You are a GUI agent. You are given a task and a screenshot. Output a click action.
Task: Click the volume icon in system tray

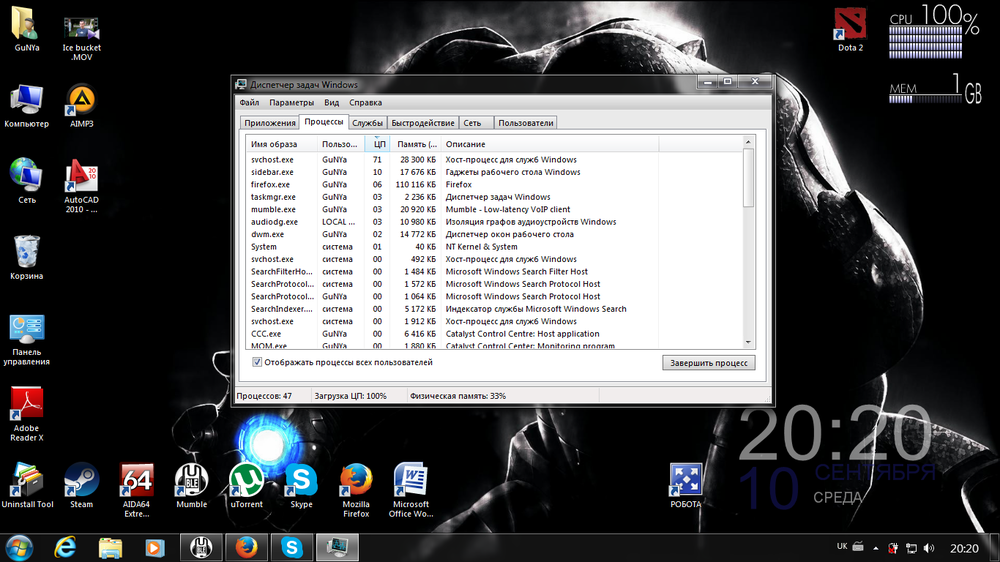point(930,548)
